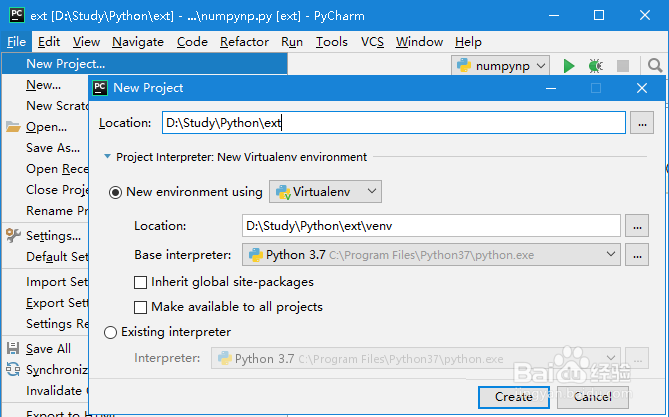Start debugging with the bug icon
669x417 pixels.
pos(595,66)
